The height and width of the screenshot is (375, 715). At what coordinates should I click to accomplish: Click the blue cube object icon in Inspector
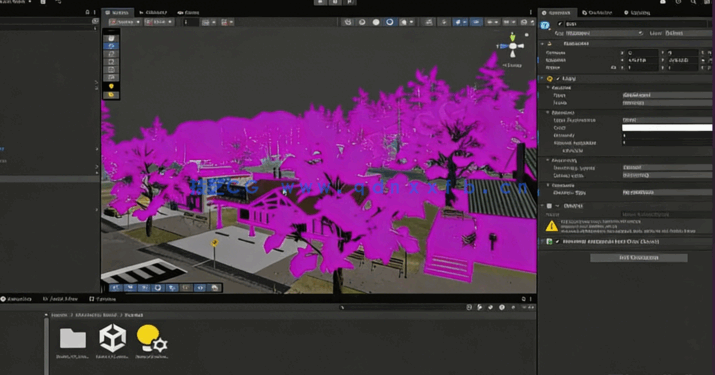click(x=545, y=26)
